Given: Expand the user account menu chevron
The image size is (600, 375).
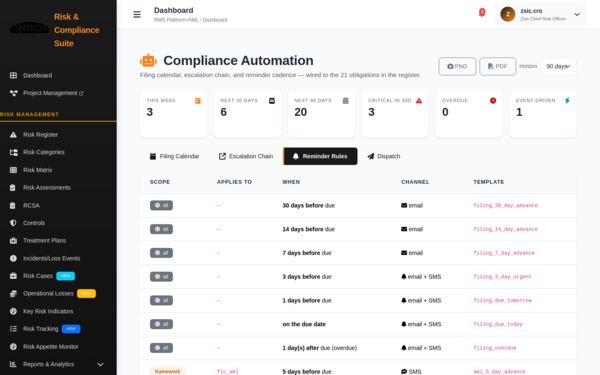Looking at the screenshot, I should (x=577, y=15).
